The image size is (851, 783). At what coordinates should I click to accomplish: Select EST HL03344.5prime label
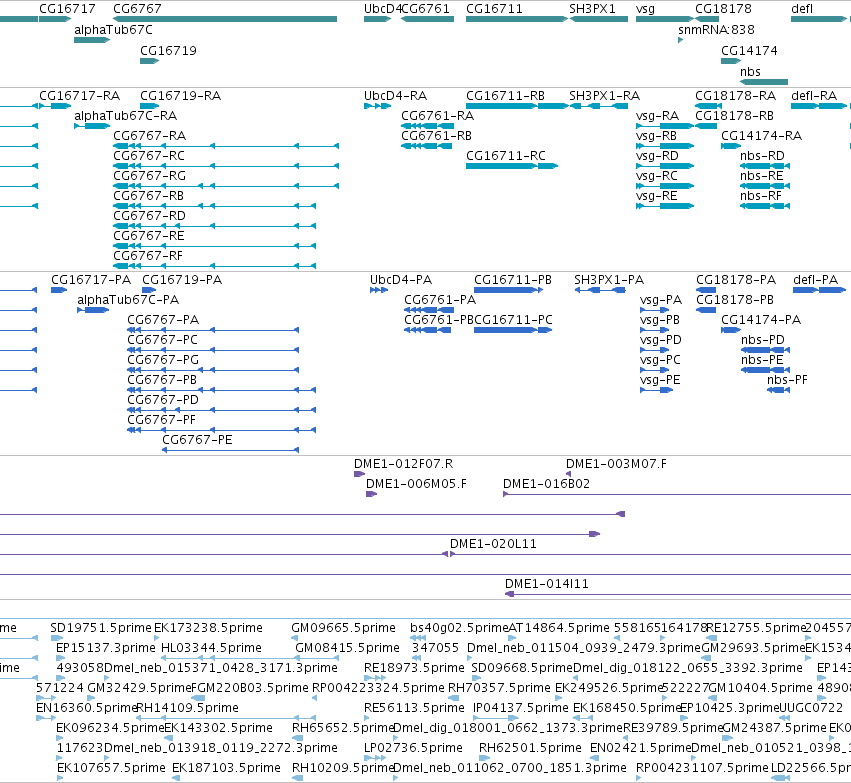(212, 648)
